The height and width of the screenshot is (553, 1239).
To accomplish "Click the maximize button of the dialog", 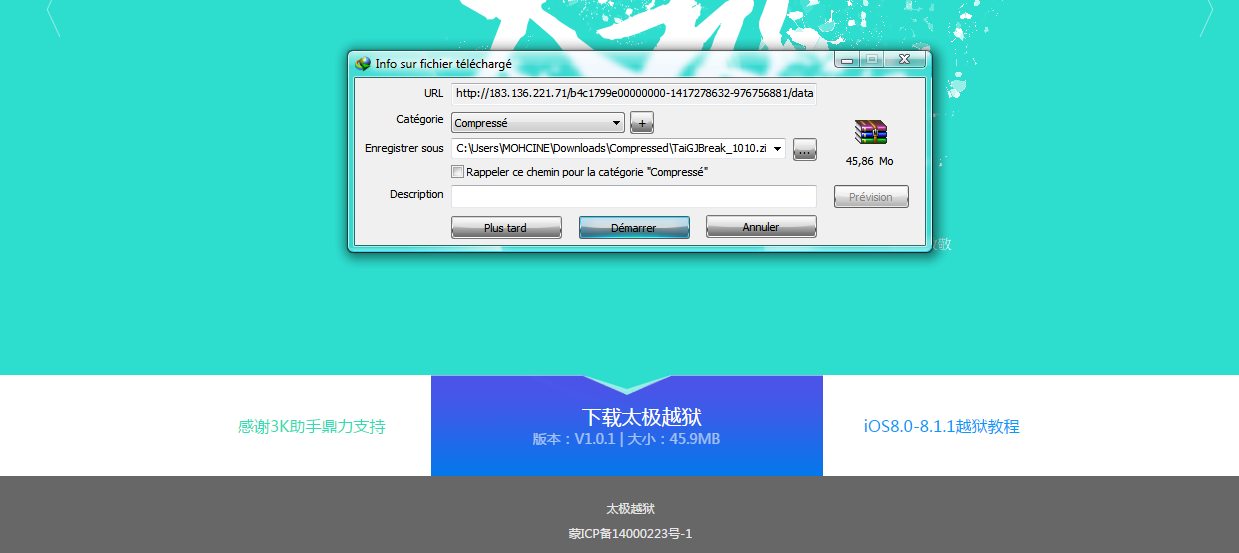I will pos(872,60).
